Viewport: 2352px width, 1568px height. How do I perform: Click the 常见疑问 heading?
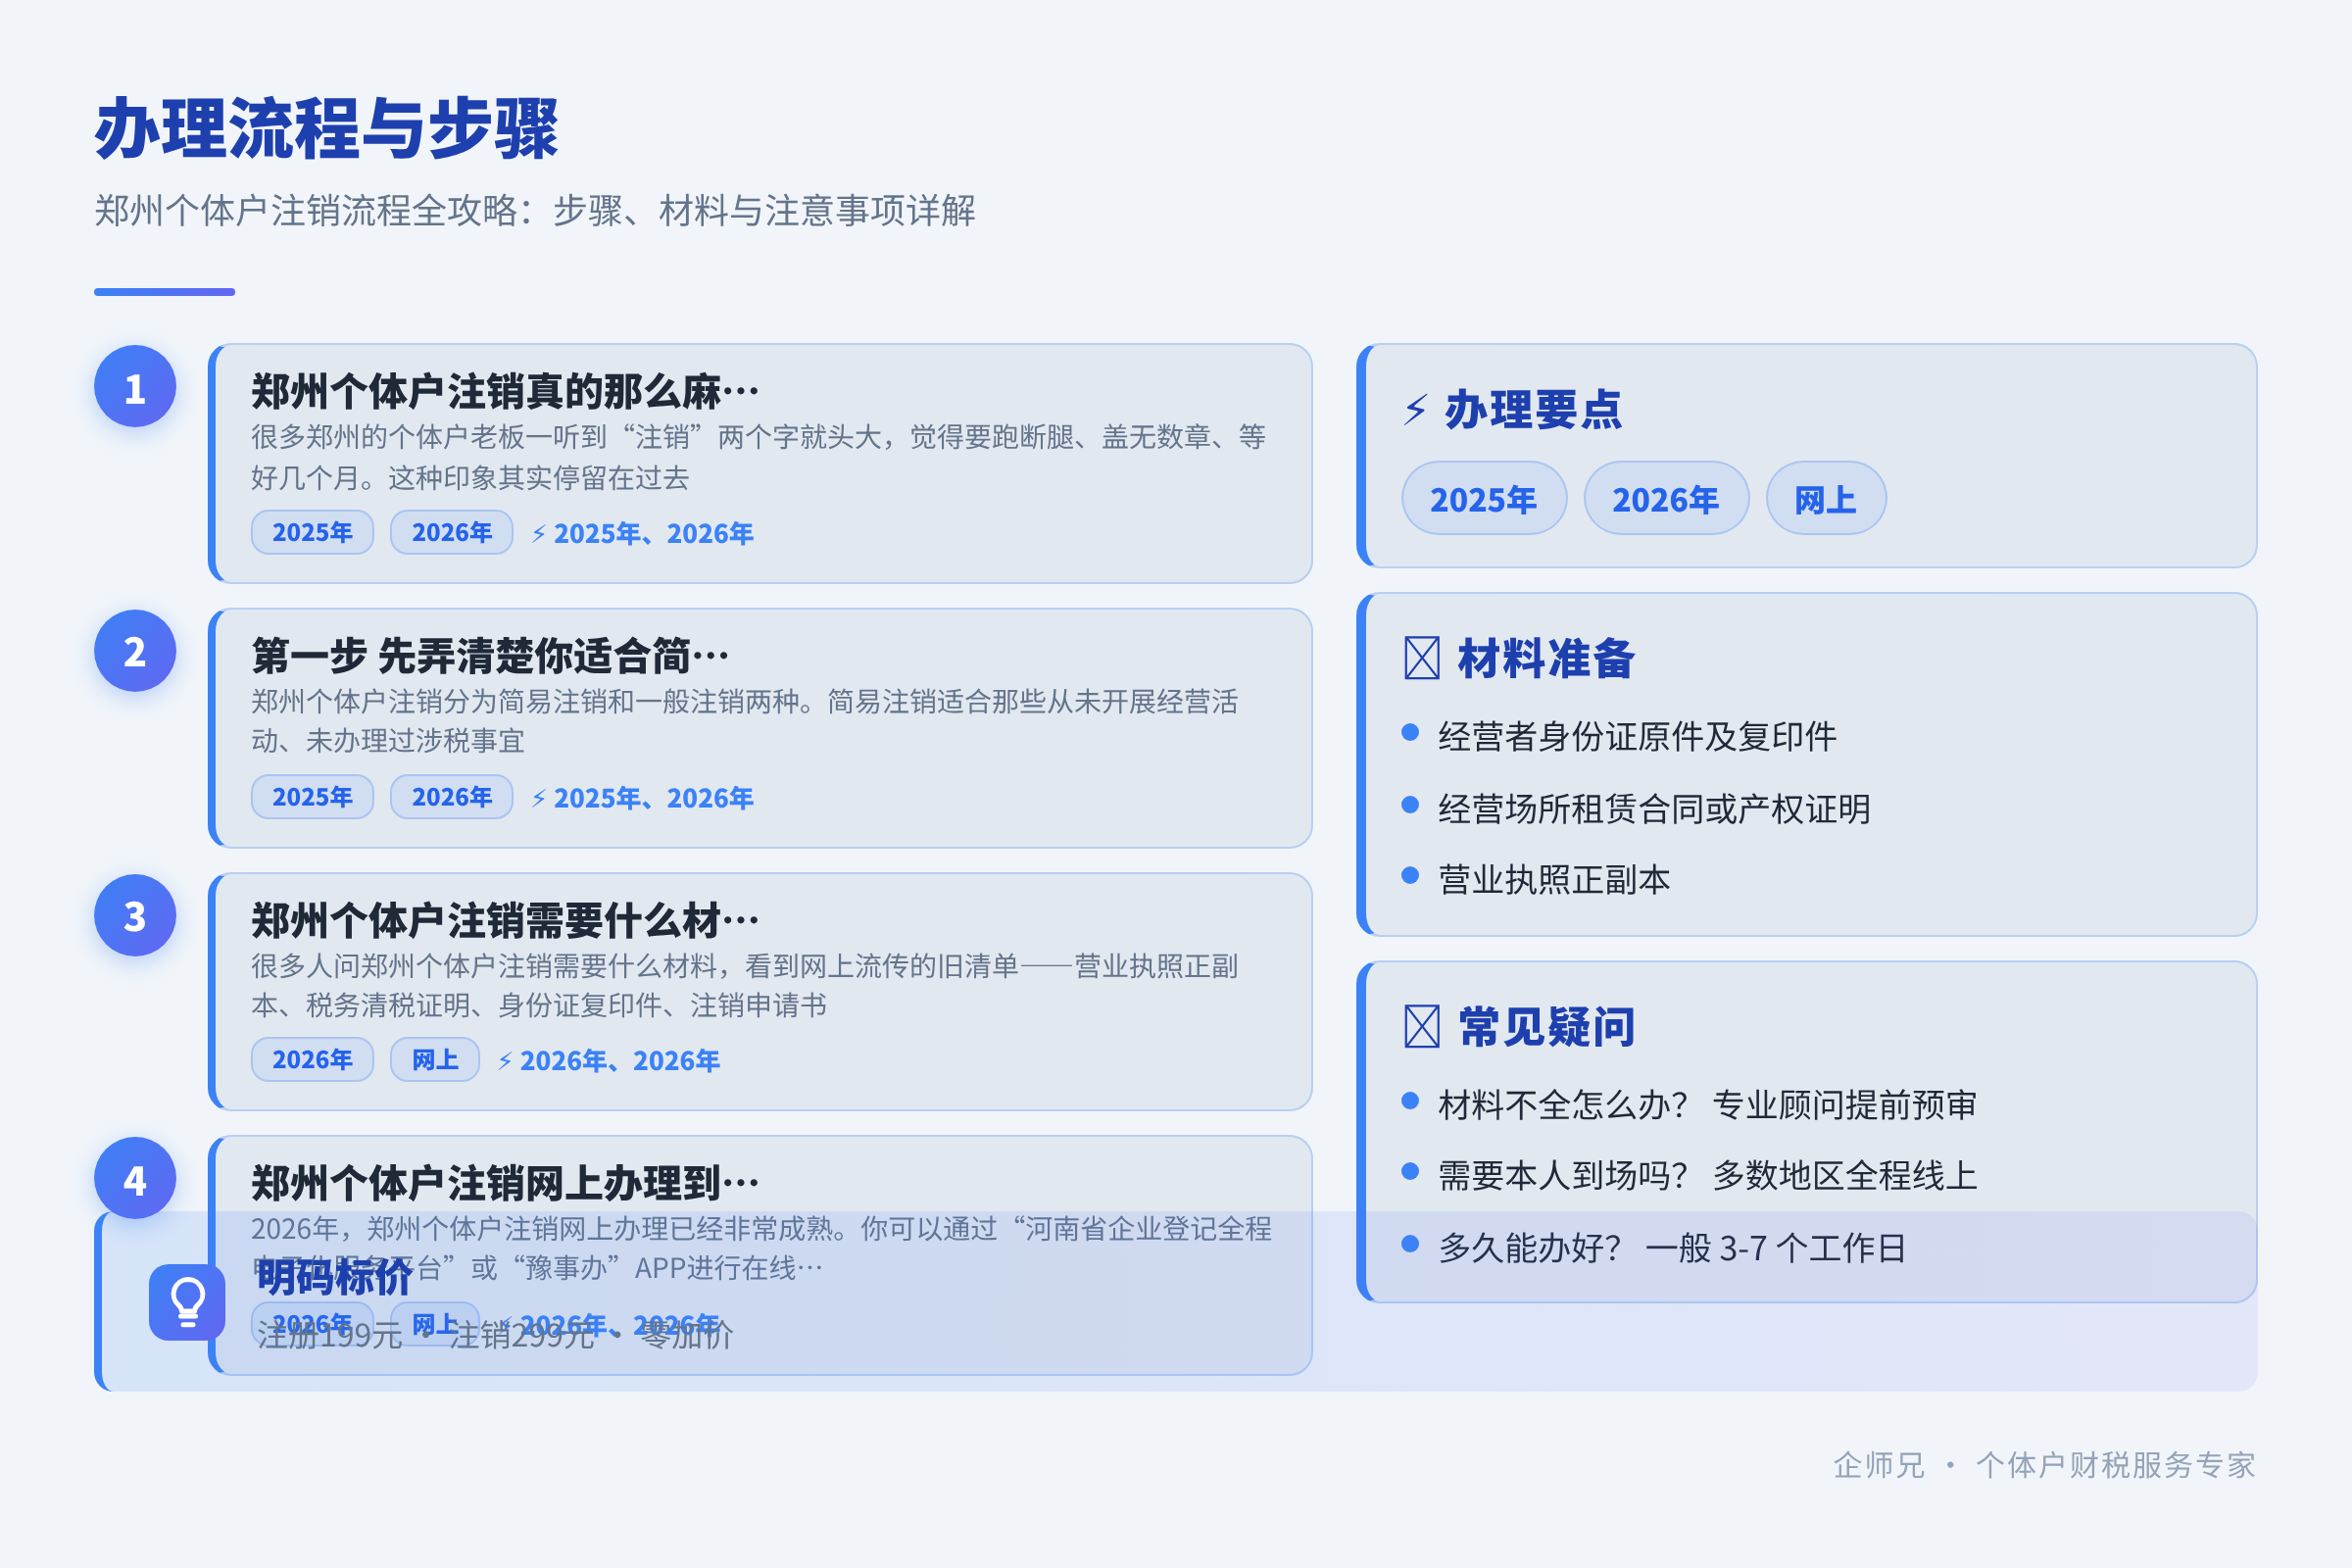coord(1546,1026)
